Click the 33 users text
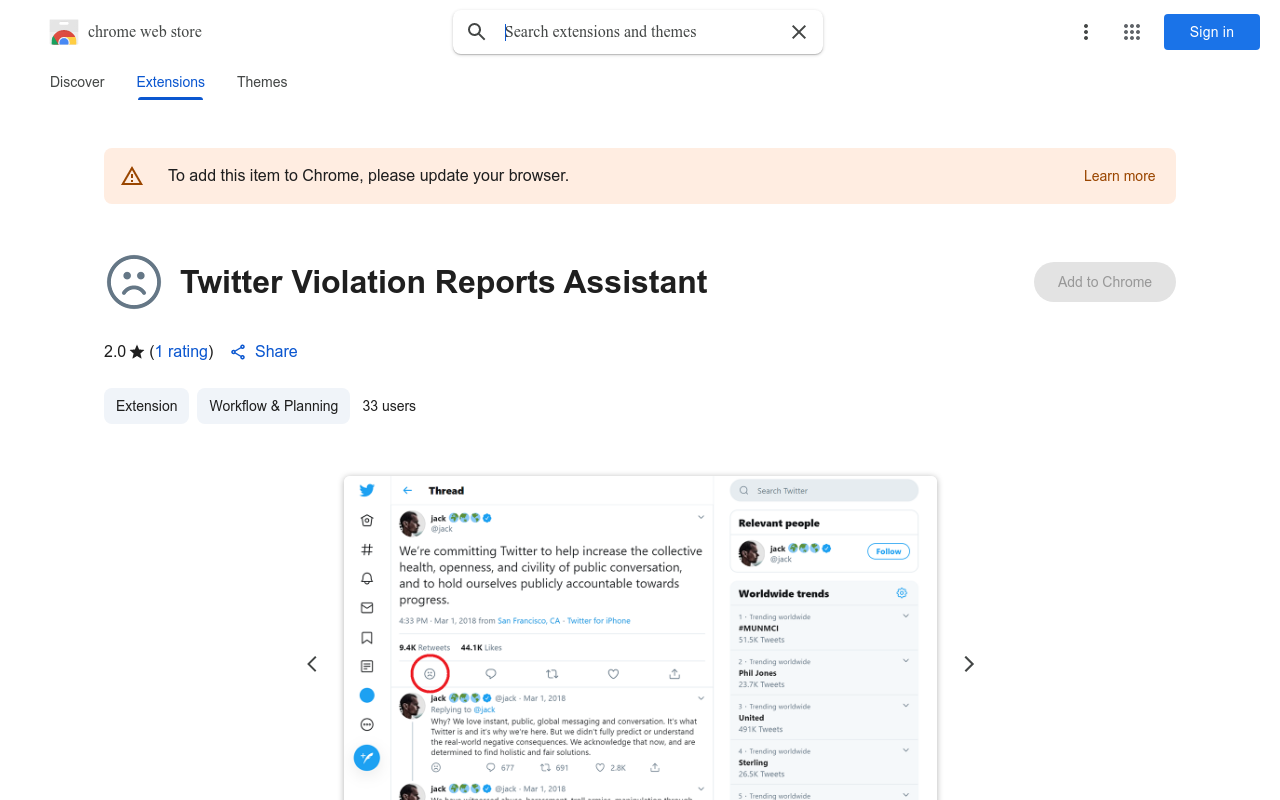 tap(389, 406)
